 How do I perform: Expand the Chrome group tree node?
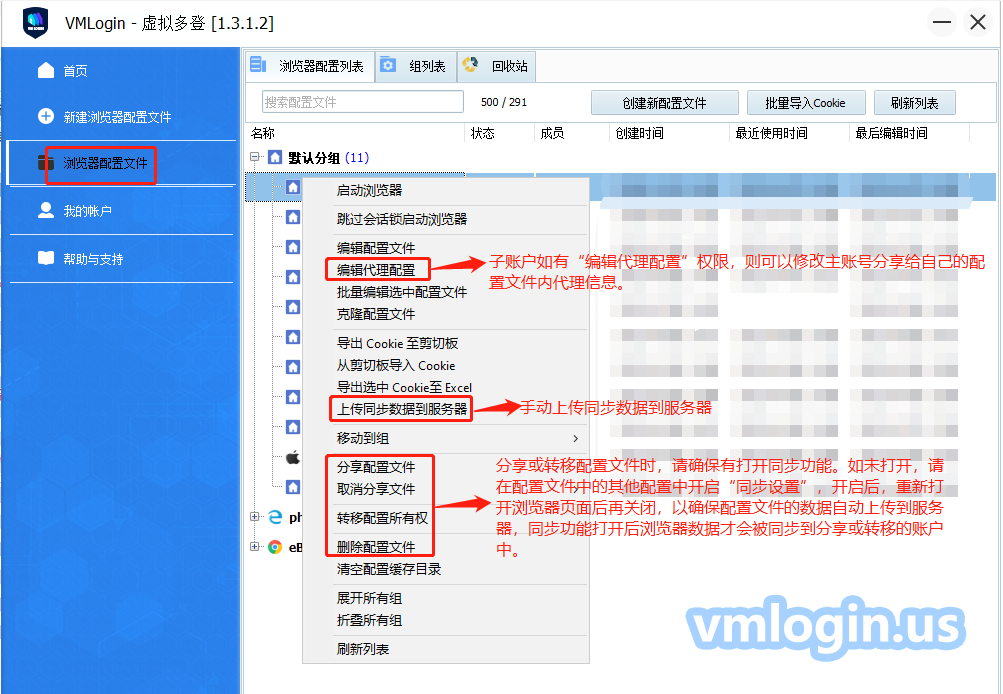[x=256, y=547]
